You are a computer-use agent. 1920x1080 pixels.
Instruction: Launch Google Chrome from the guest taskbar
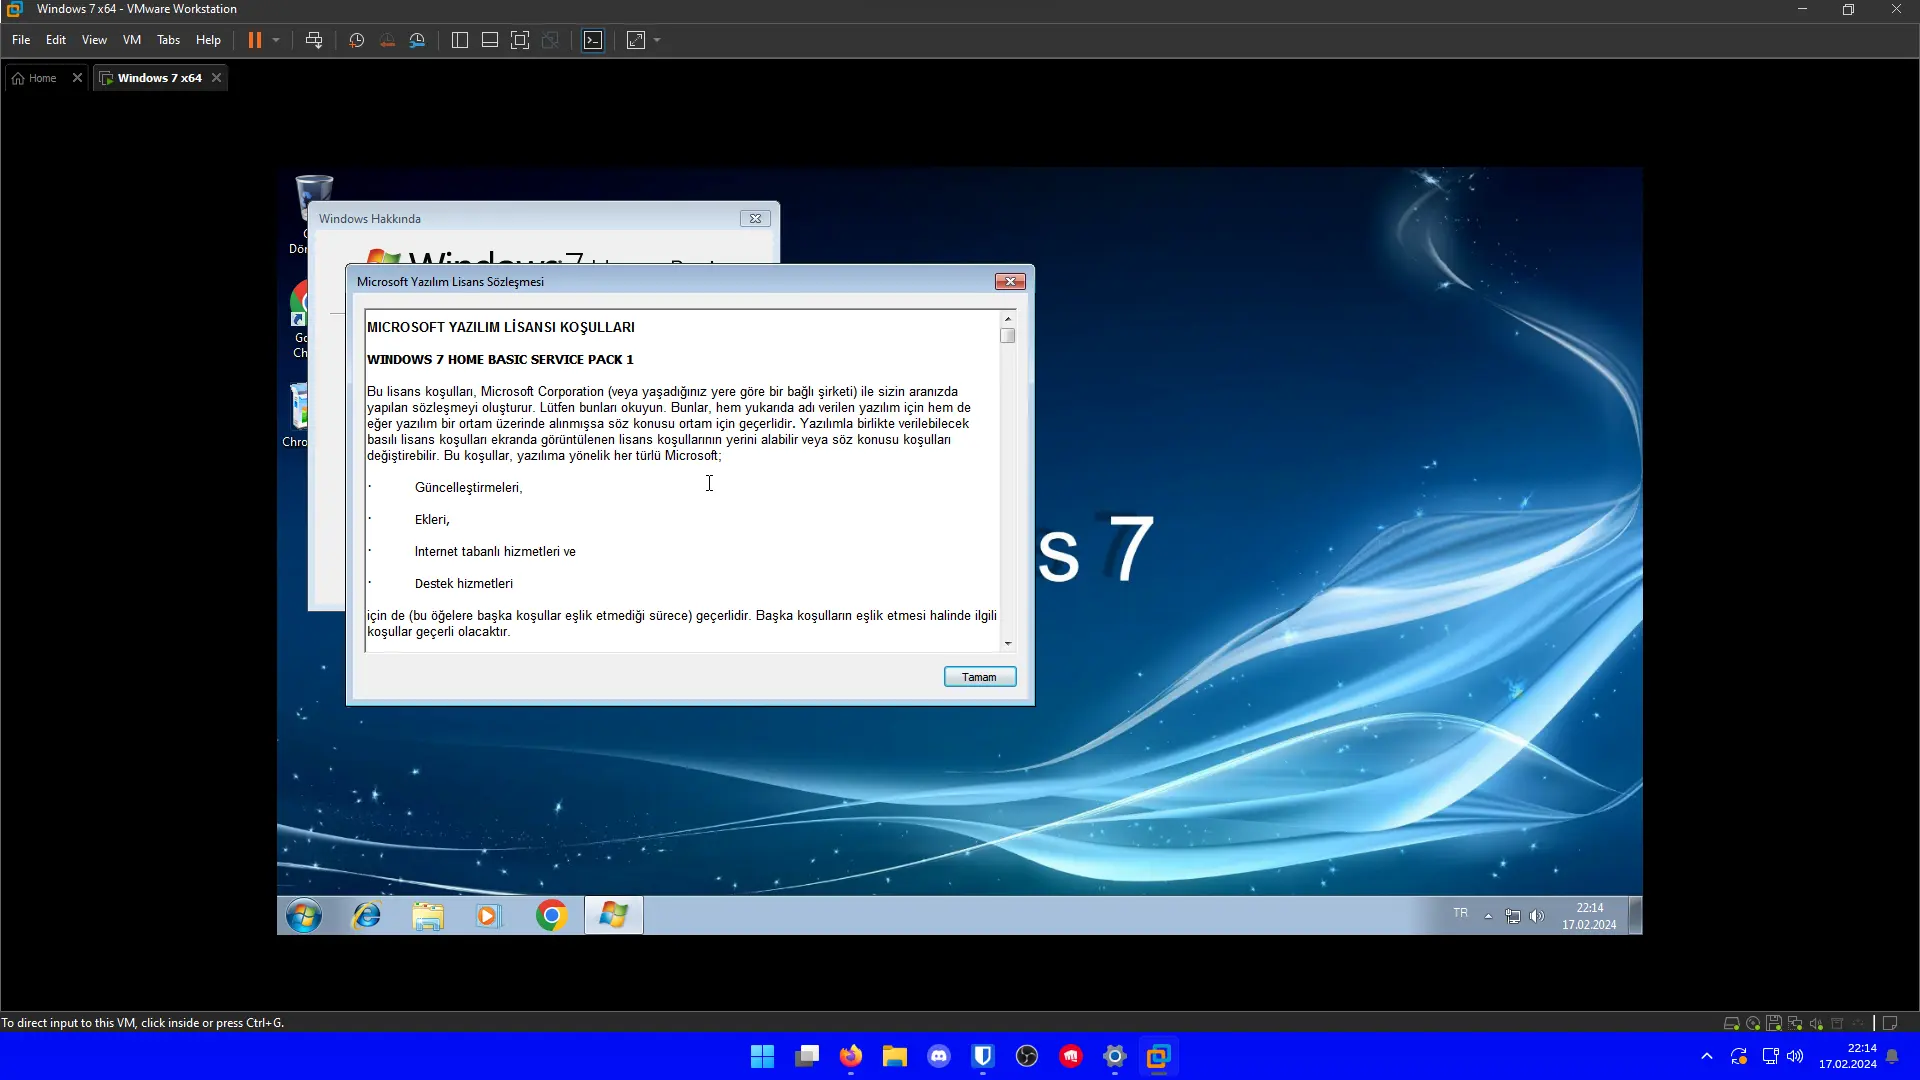[551, 916]
